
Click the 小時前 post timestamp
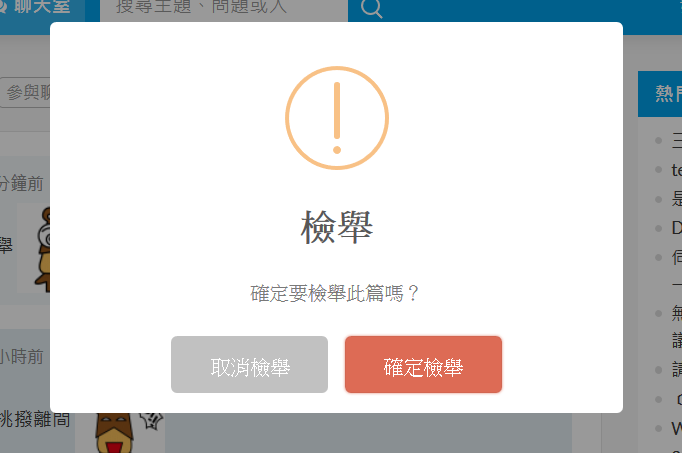[x=21, y=357]
